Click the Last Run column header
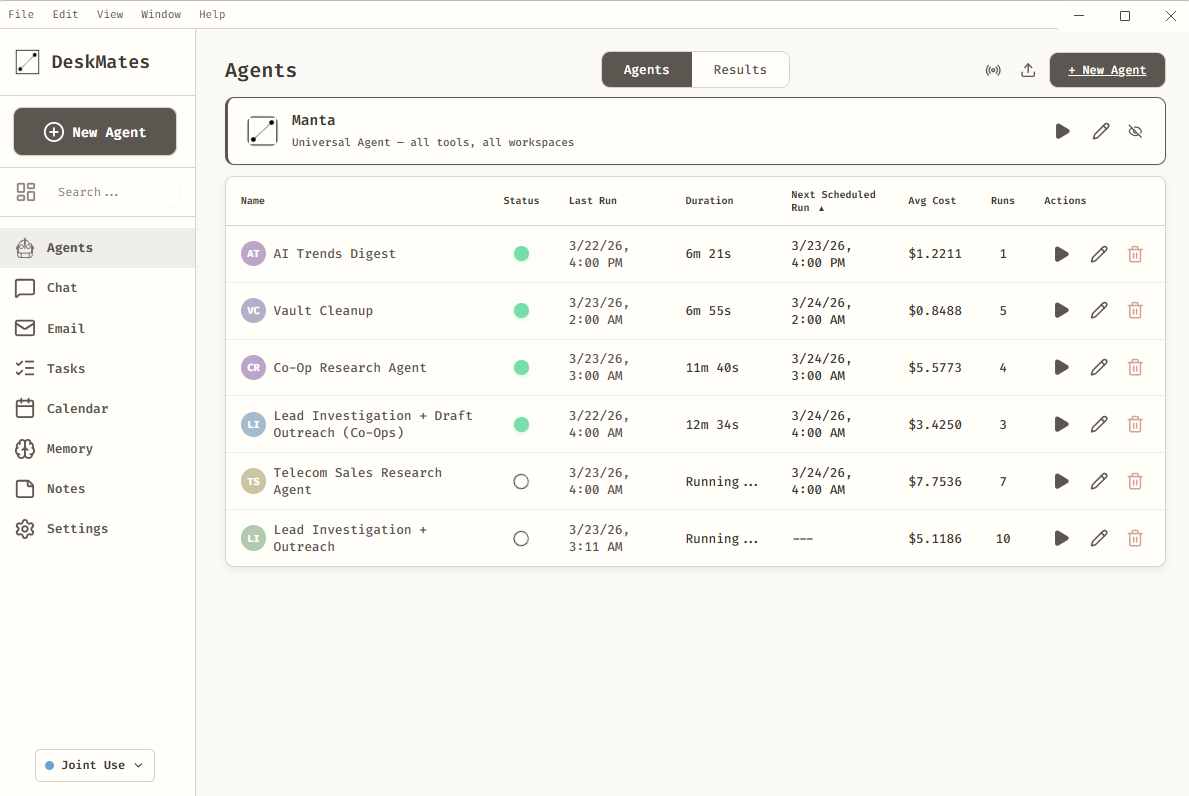The width and height of the screenshot is (1189, 796). point(592,201)
